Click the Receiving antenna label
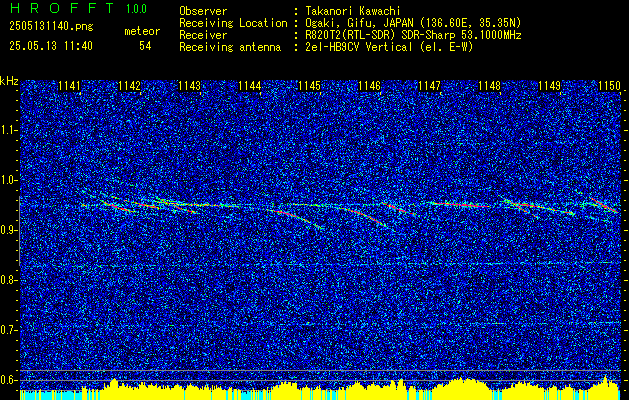Screen dimensions: 629x400 tap(230, 47)
